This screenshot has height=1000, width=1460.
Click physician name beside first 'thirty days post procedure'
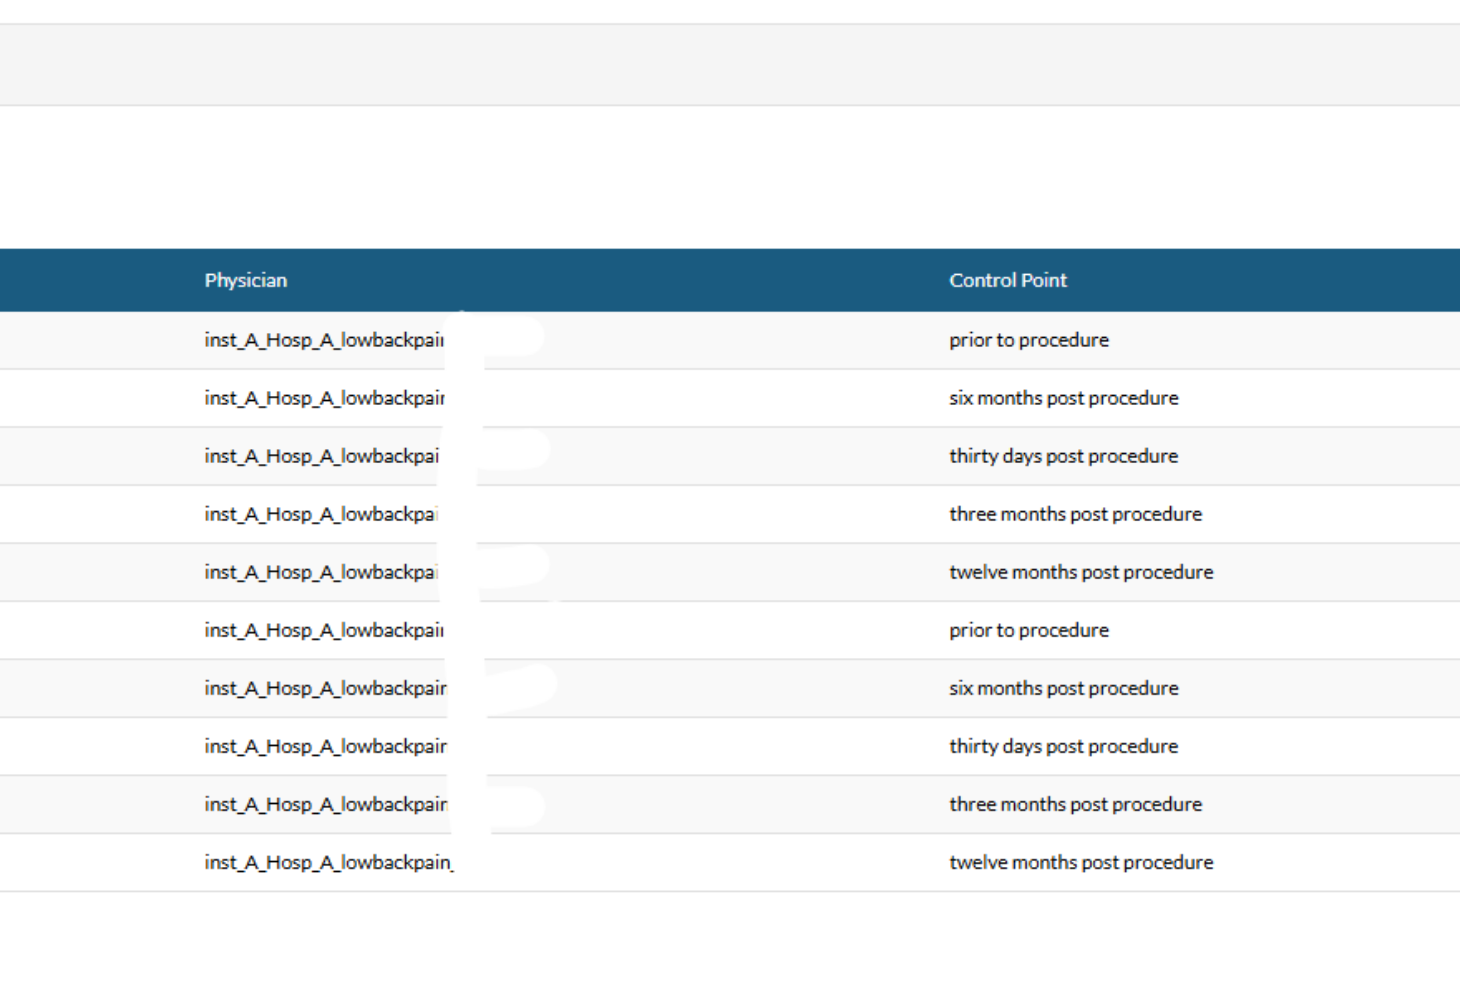point(322,456)
